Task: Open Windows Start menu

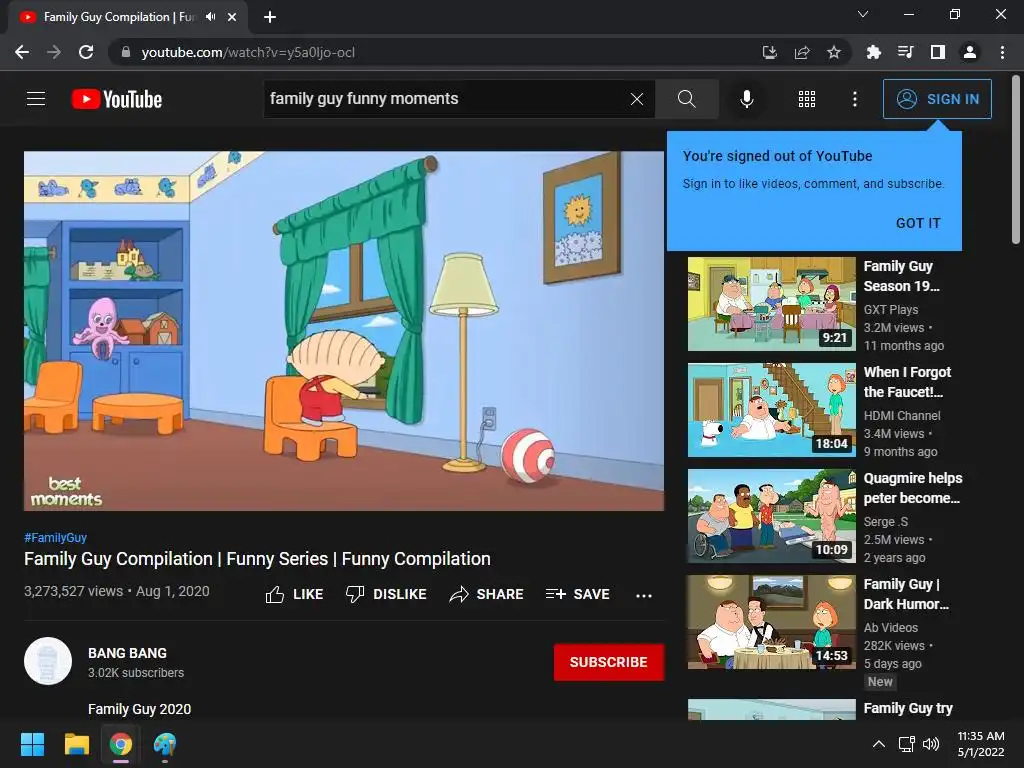Action: (x=32, y=744)
